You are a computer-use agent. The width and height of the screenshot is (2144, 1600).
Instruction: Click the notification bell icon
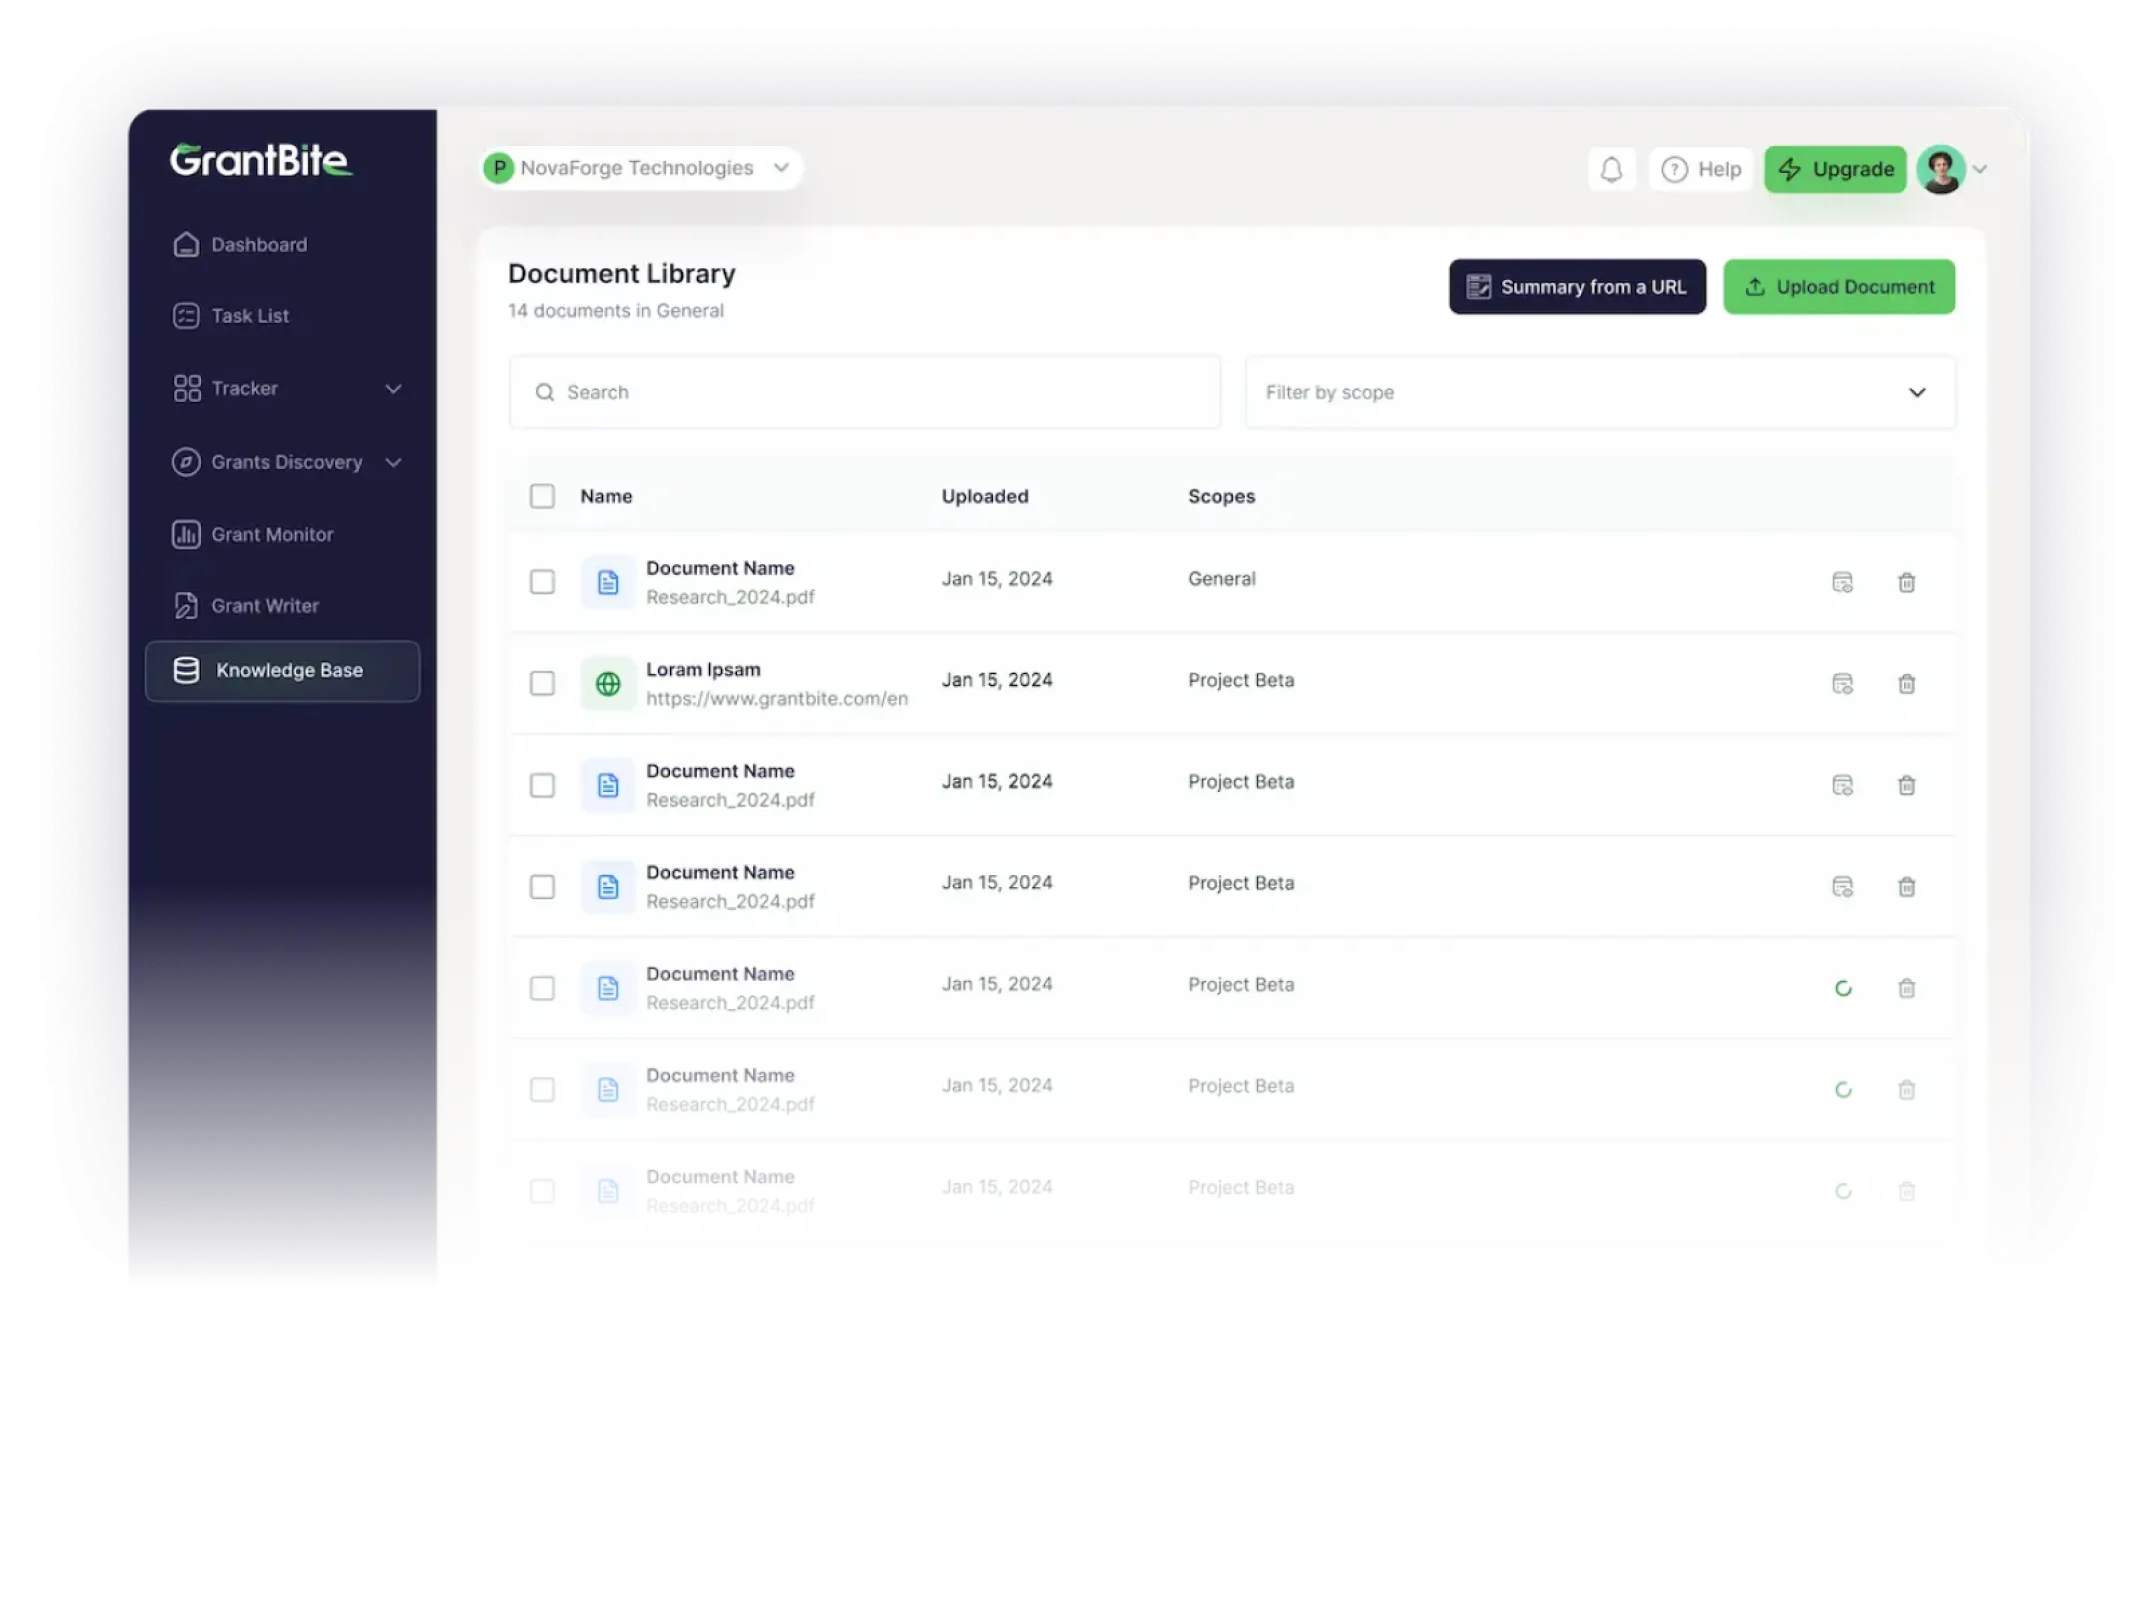coord(1611,169)
